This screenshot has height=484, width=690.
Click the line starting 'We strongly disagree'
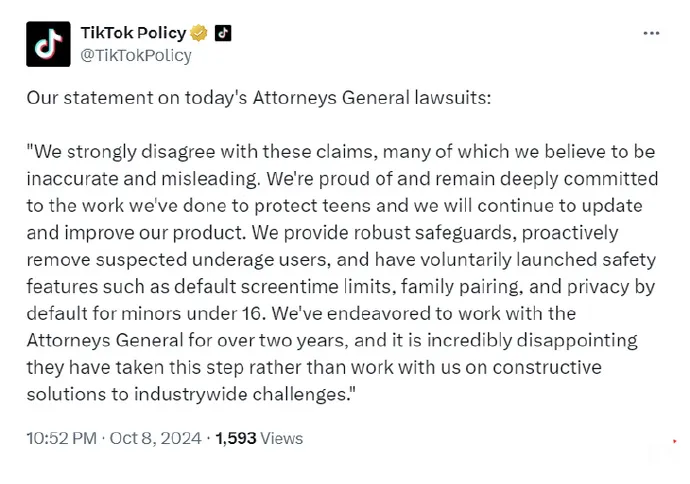tap(341, 152)
